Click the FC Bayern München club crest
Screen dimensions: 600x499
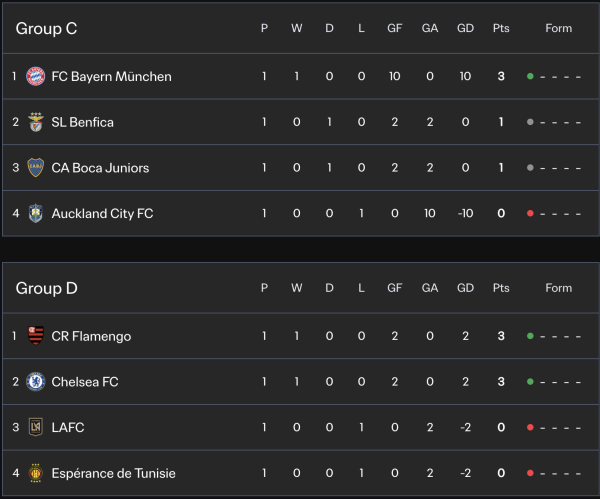[36, 76]
